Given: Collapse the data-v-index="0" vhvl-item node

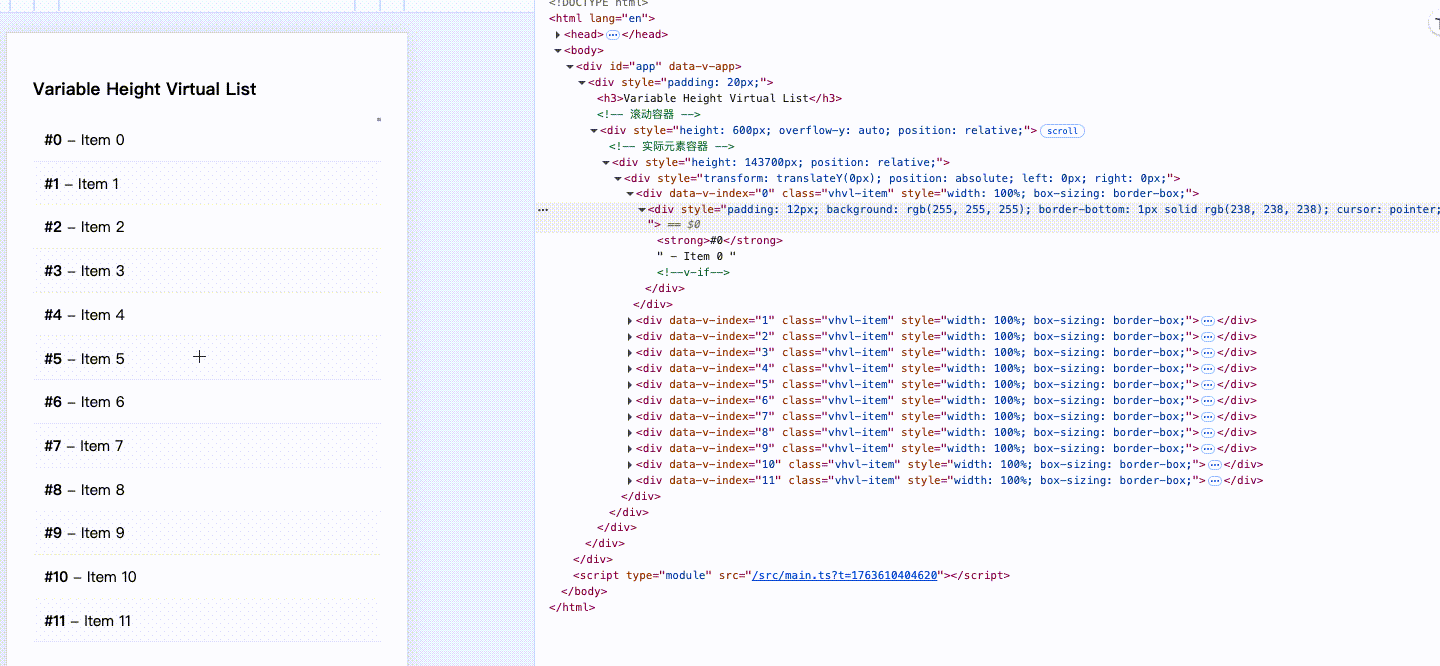Looking at the screenshot, I should click(630, 193).
